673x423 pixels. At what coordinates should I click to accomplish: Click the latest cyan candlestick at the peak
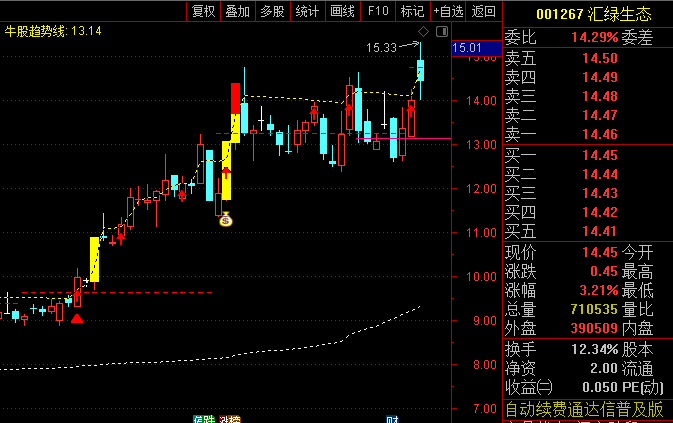pos(421,70)
